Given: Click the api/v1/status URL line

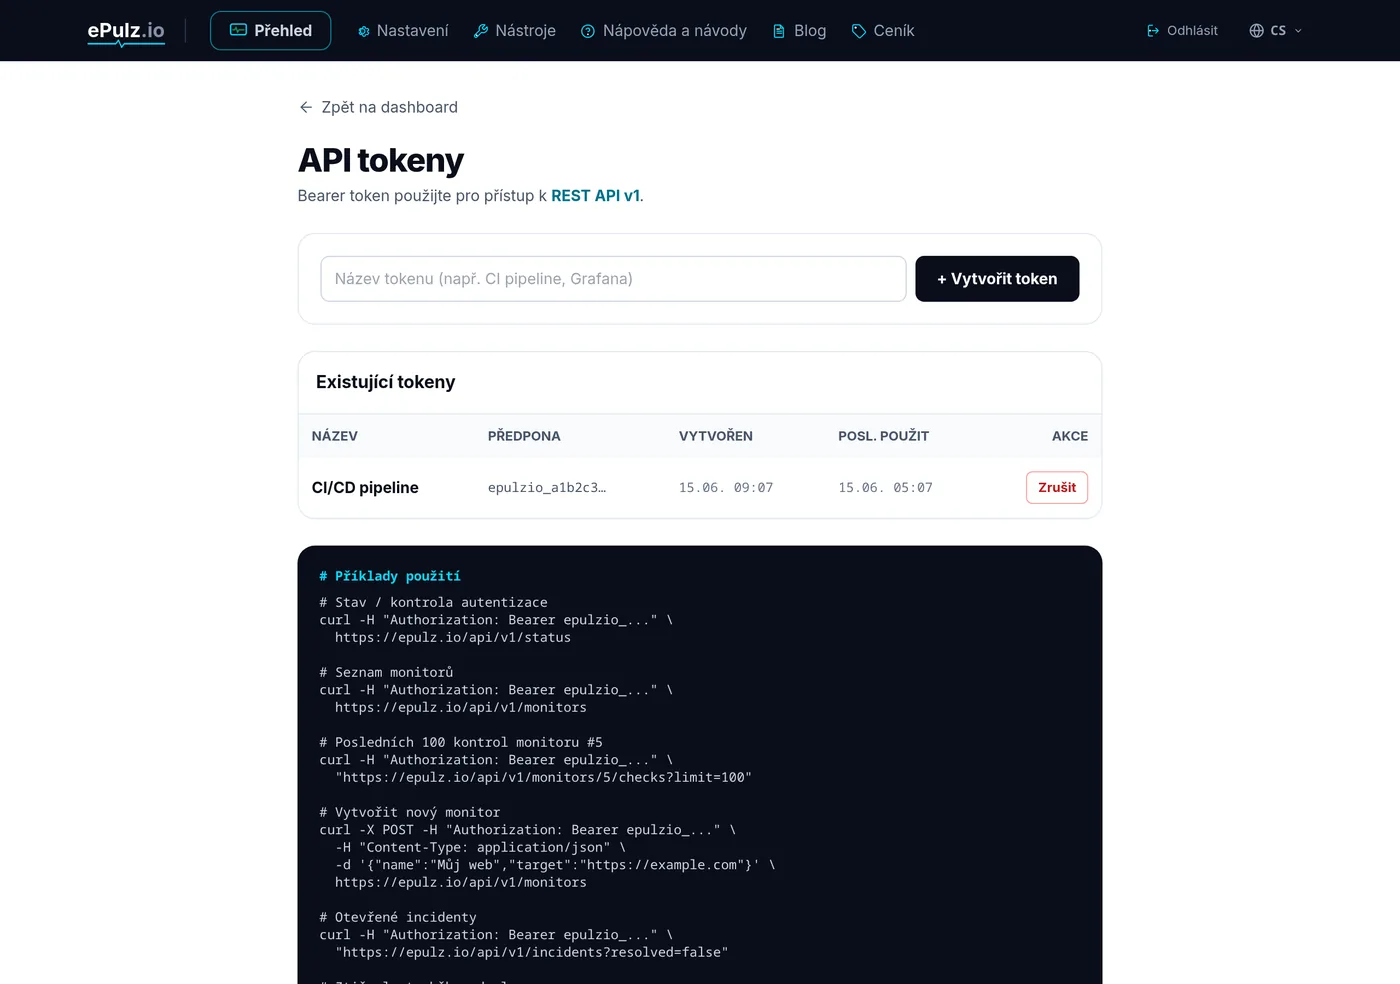Looking at the screenshot, I should click(x=453, y=637).
